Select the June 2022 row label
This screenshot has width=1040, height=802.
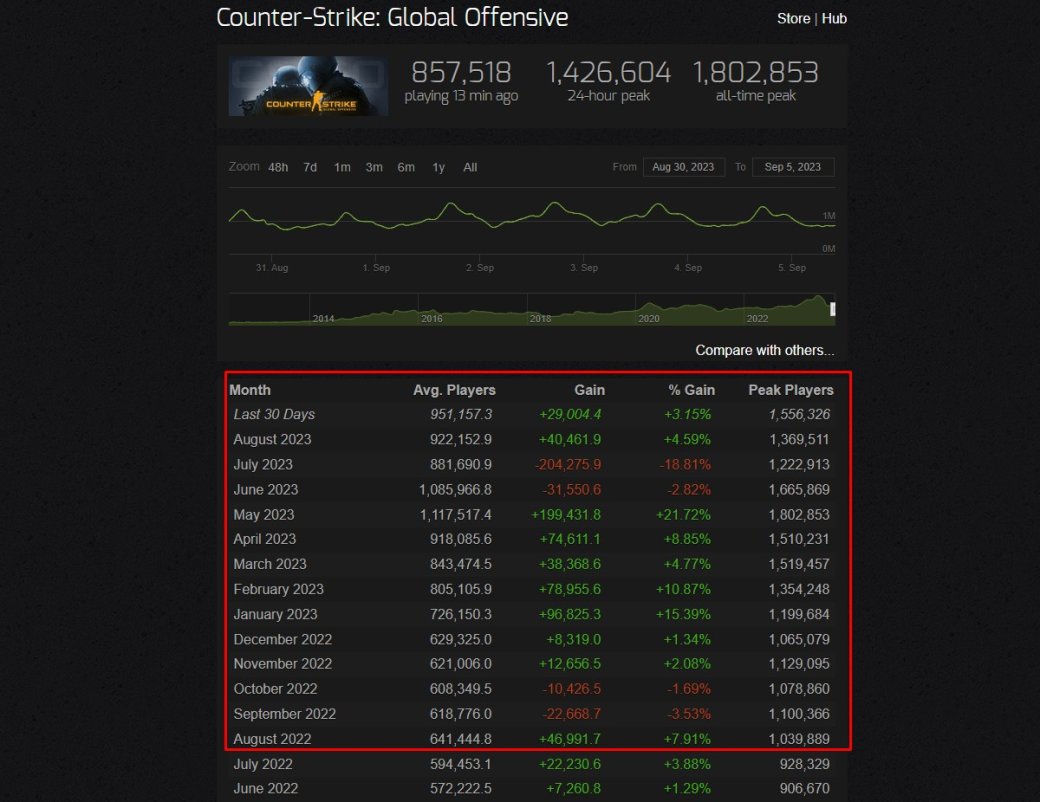pyautogui.click(x=265, y=789)
